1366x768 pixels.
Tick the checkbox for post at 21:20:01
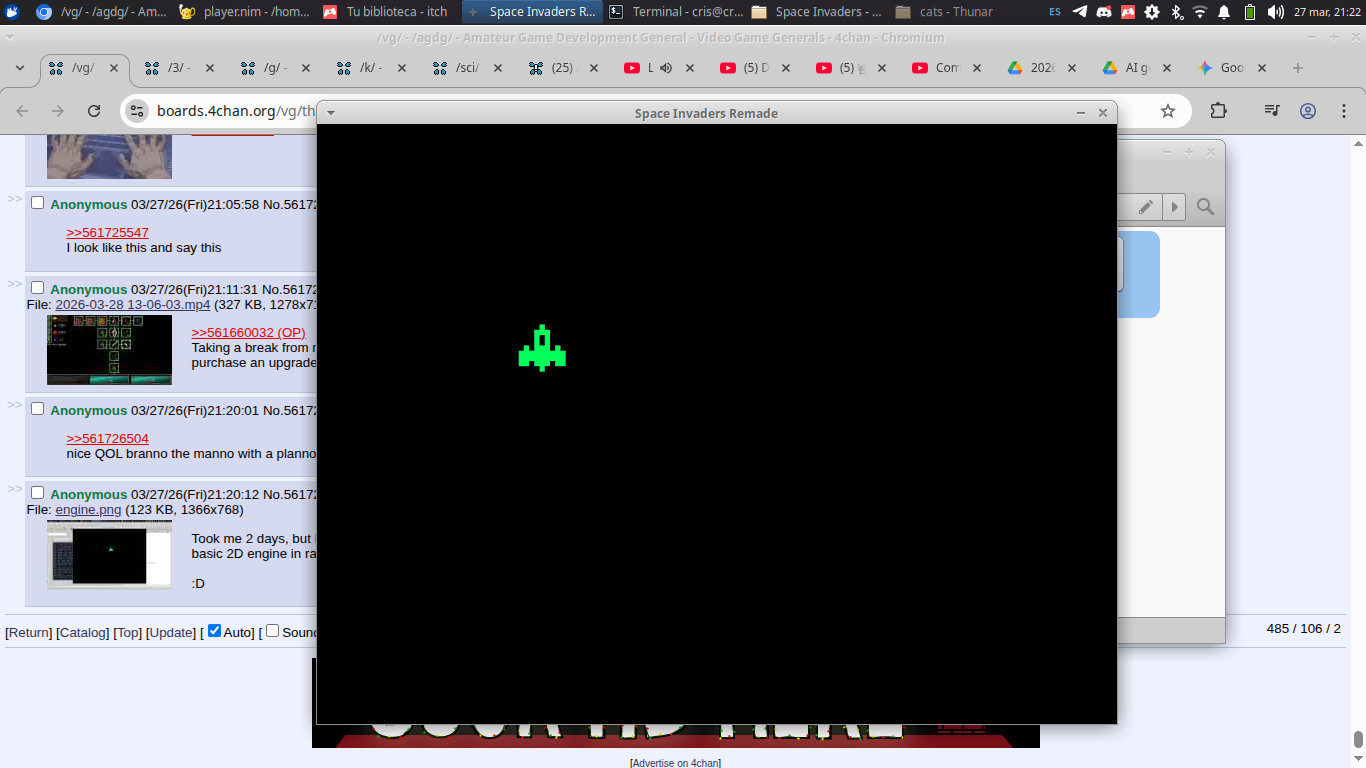(x=38, y=409)
